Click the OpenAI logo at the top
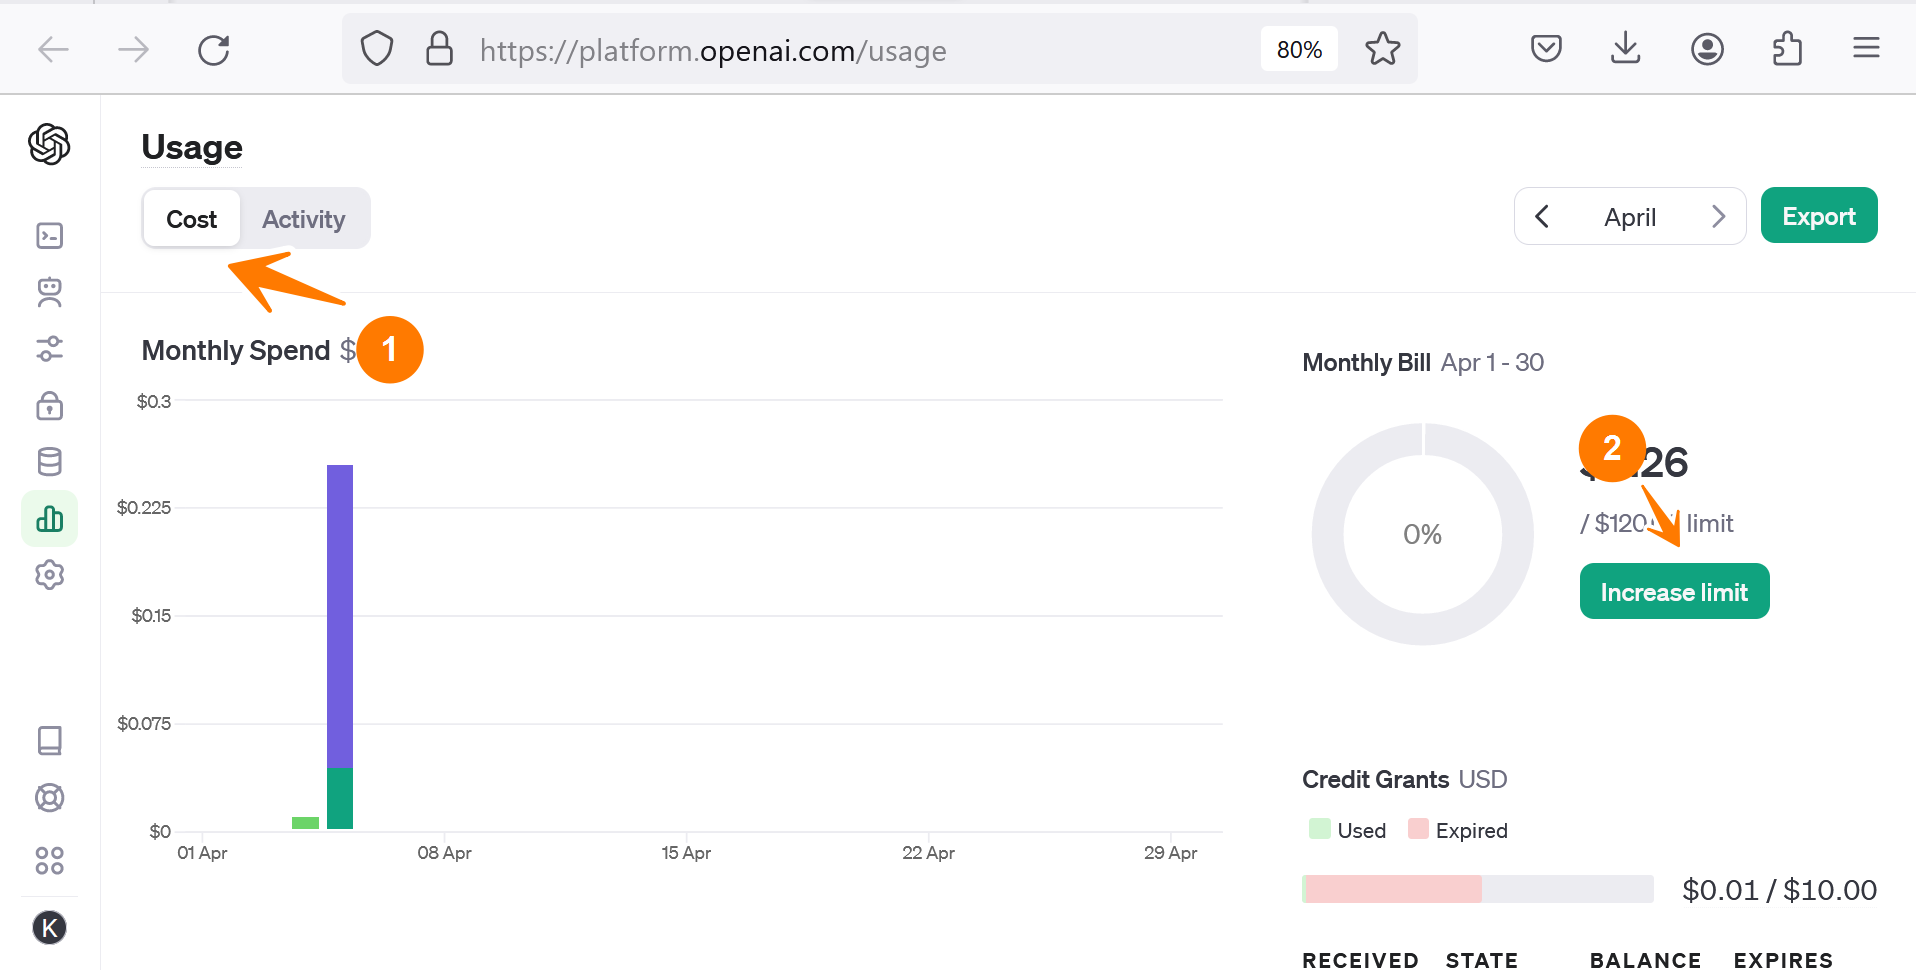Screen dimensions: 1916x970 coord(49,144)
